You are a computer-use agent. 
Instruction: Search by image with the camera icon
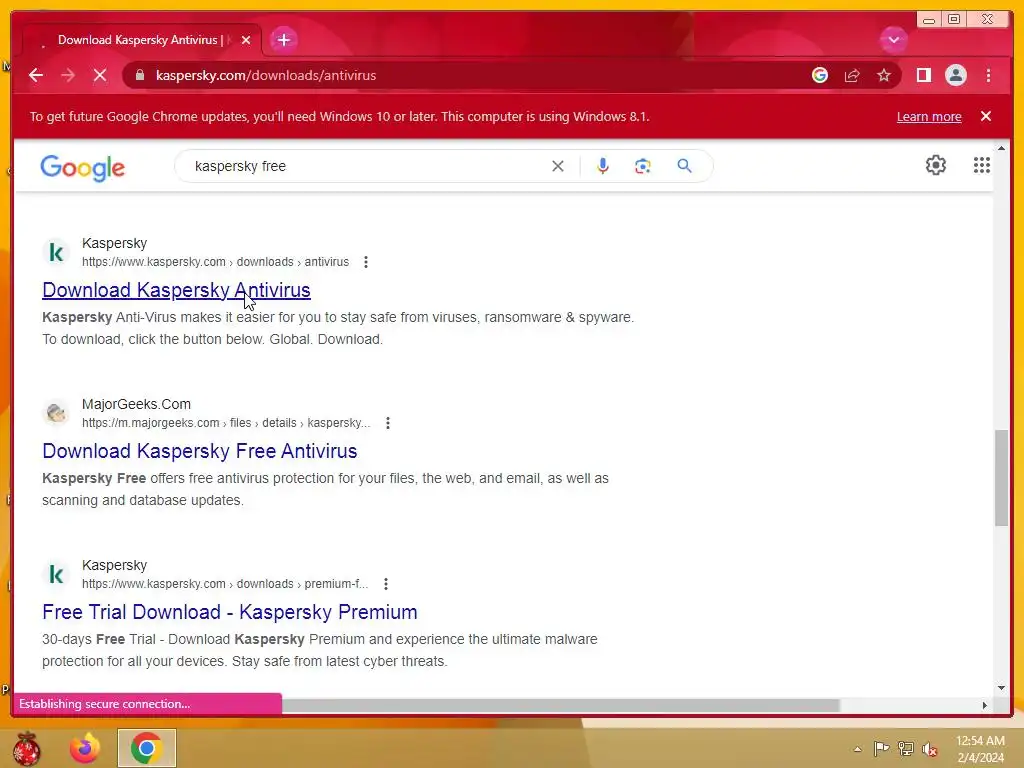[x=643, y=166]
